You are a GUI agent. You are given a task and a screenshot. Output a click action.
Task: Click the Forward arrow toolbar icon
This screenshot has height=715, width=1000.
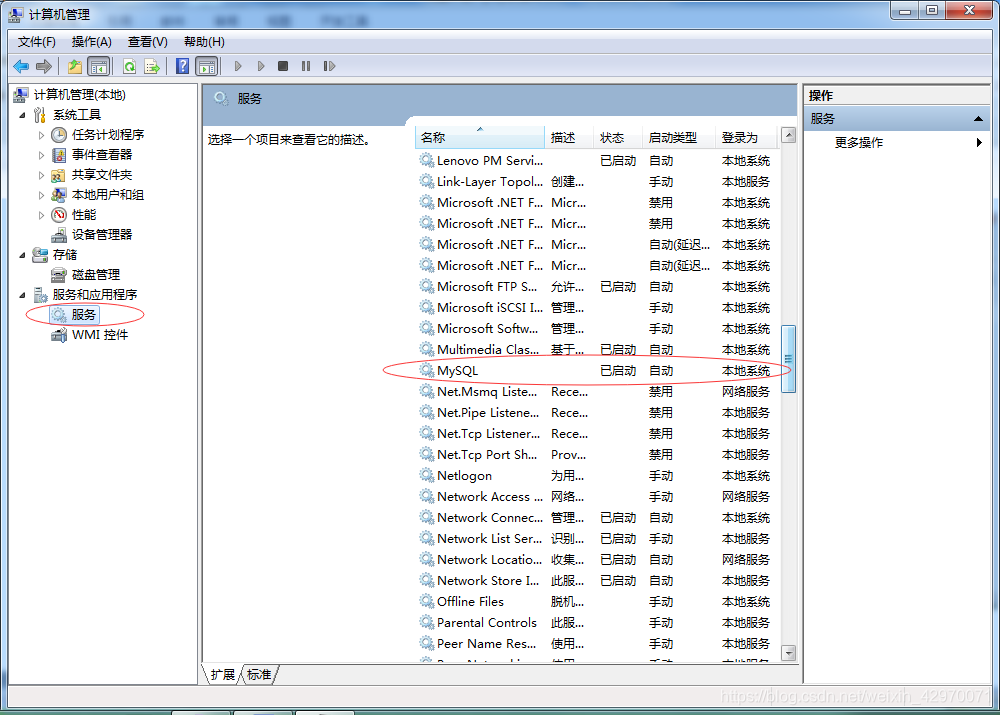pyautogui.click(x=44, y=66)
